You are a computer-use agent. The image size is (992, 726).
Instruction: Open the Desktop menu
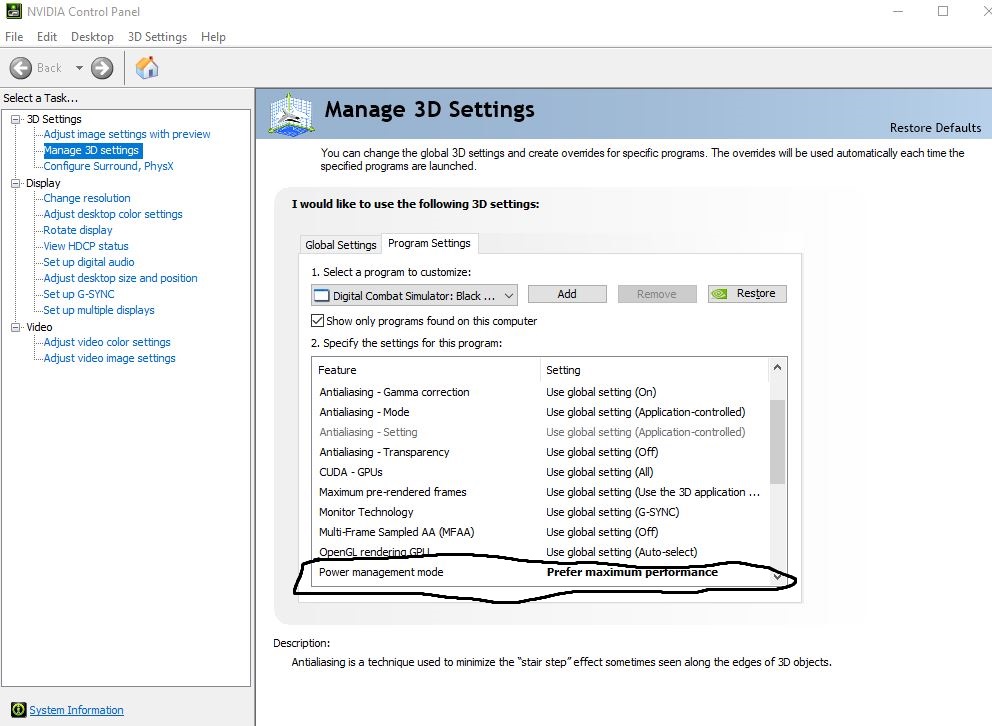coord(92,37)
